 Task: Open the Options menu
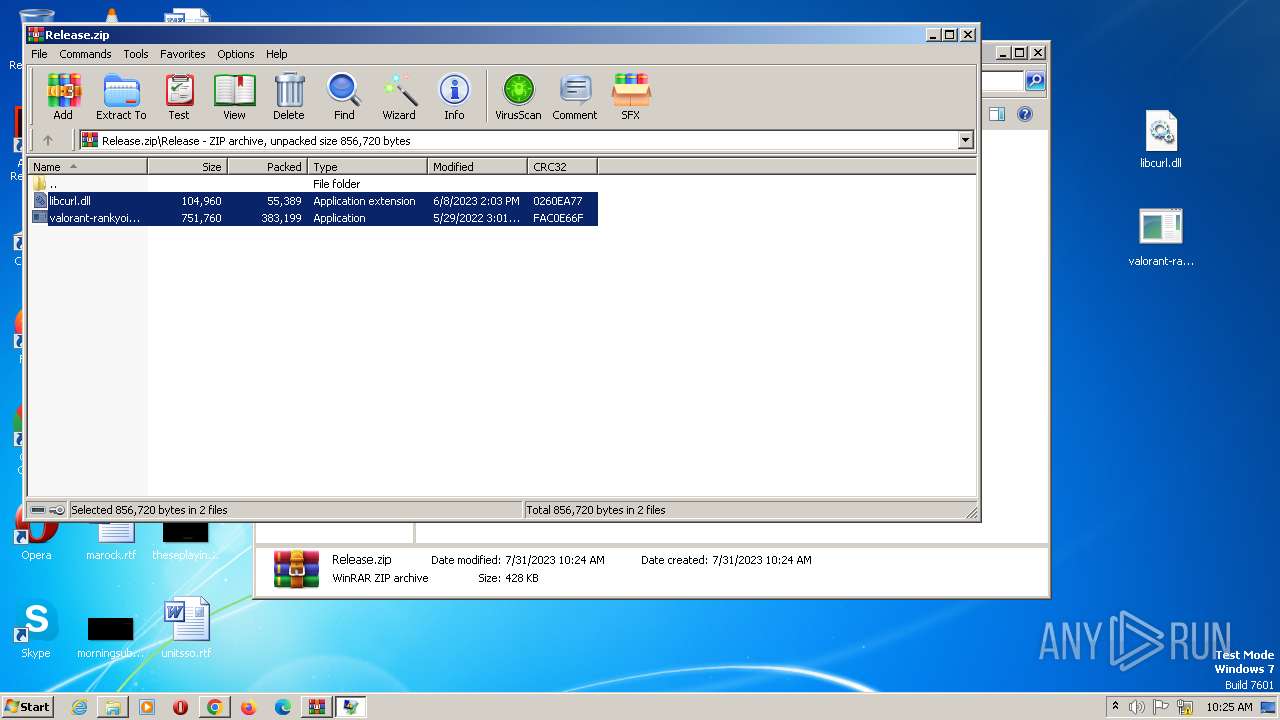click(236, 54)
